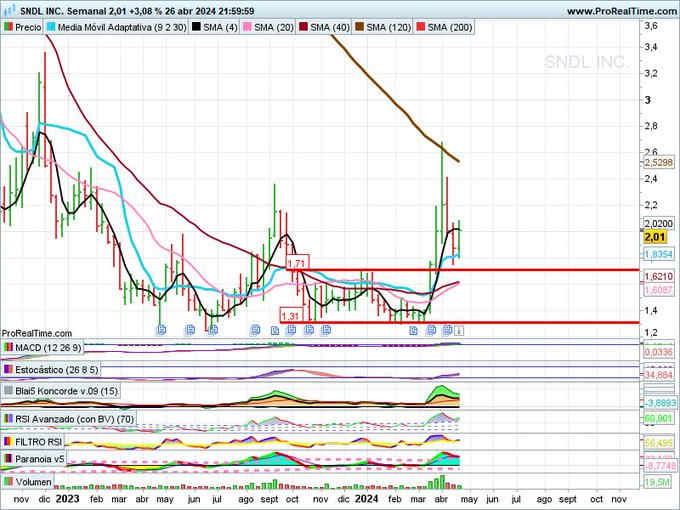Click the 1,31 price label box
The height and width of the screenshot is (510, 680).
point(290,316)
